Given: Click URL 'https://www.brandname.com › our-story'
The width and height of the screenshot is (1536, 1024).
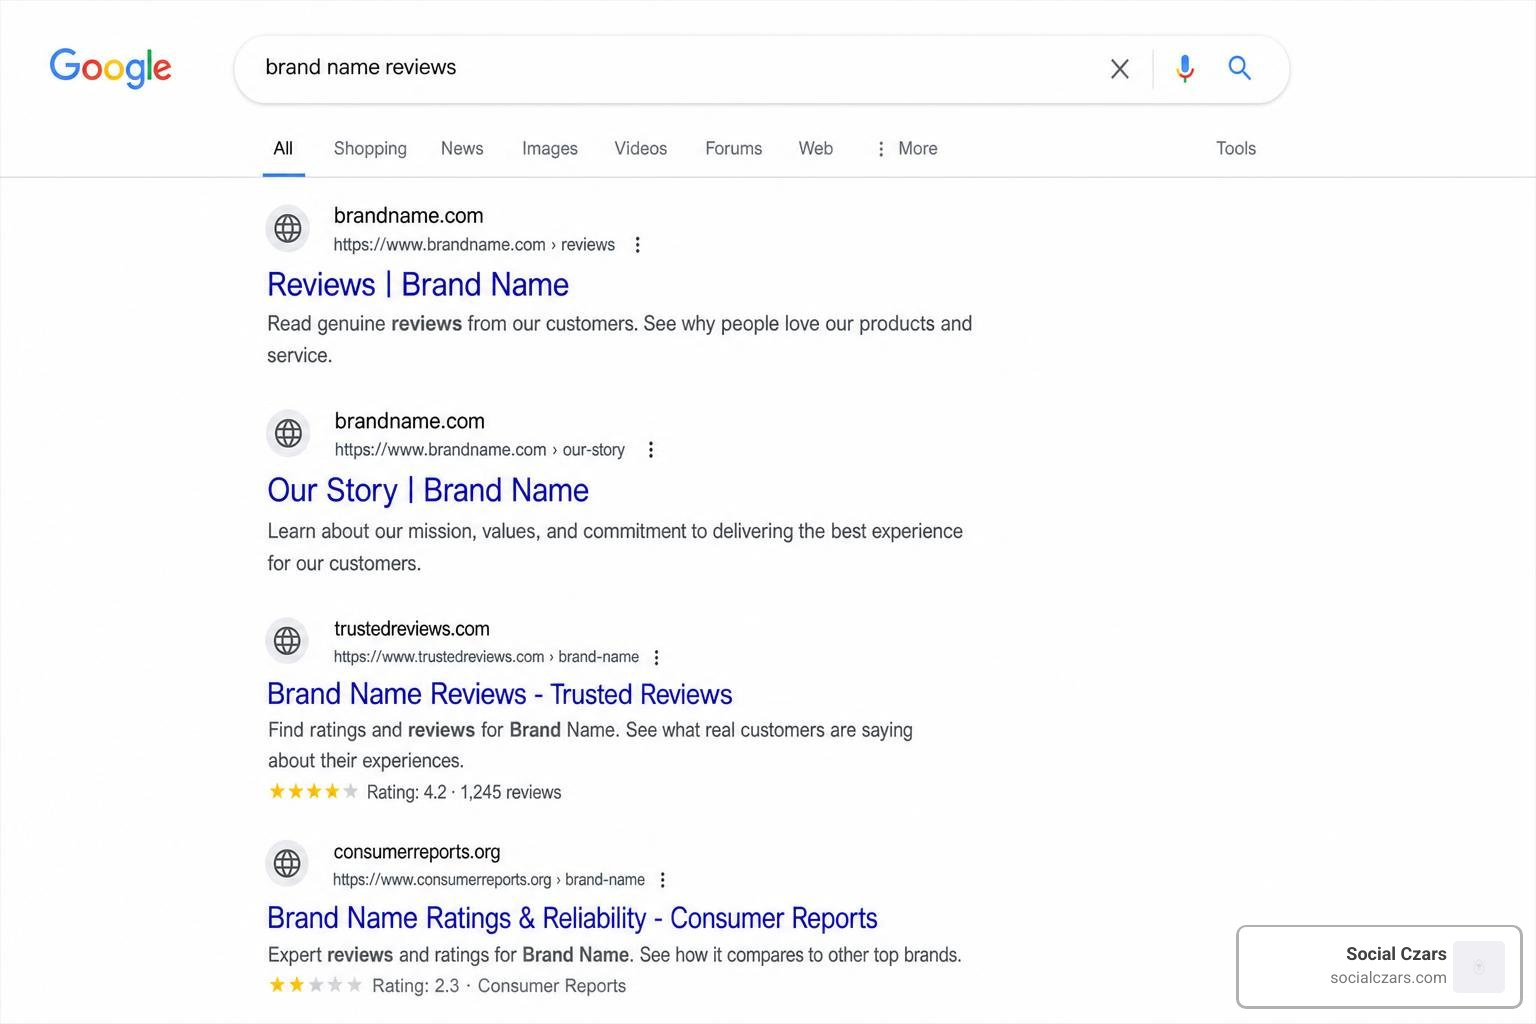Looking at the screenshot, I should point(480,450).
